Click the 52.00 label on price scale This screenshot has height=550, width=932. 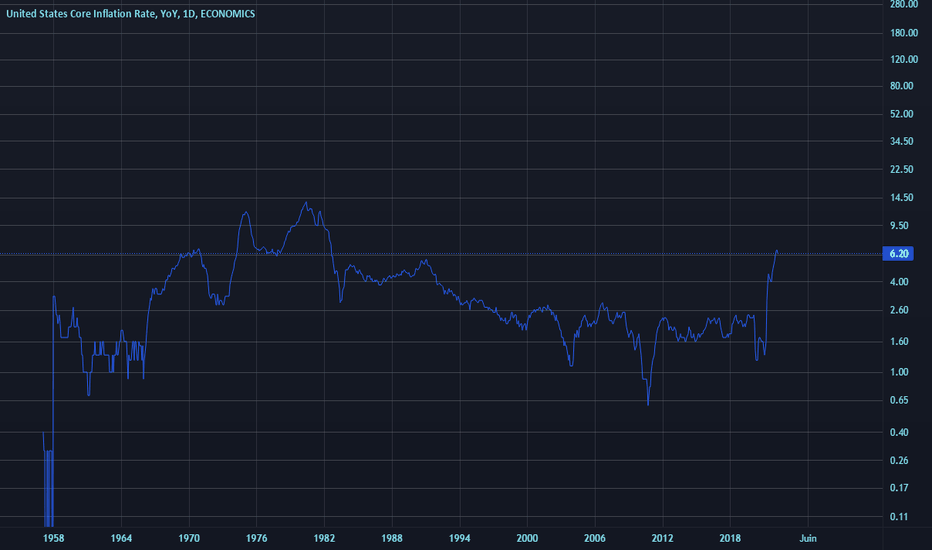902,114
